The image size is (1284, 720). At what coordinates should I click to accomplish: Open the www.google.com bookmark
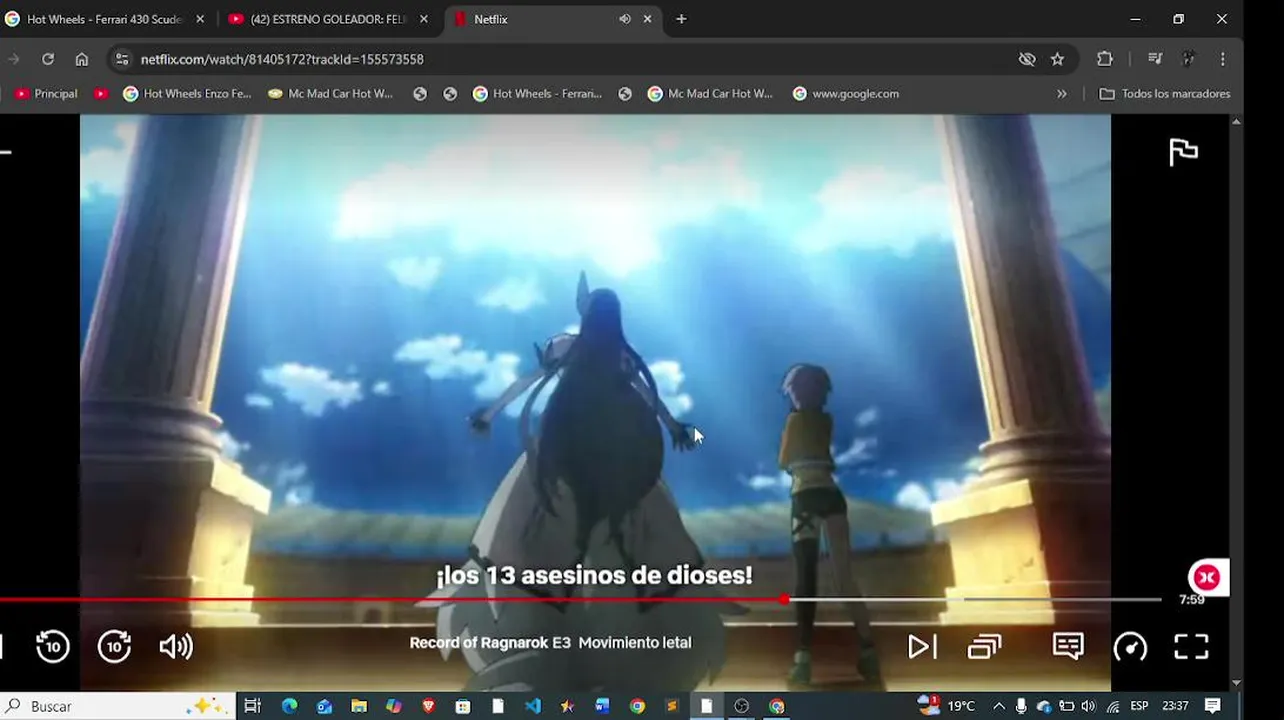(845, 93)
